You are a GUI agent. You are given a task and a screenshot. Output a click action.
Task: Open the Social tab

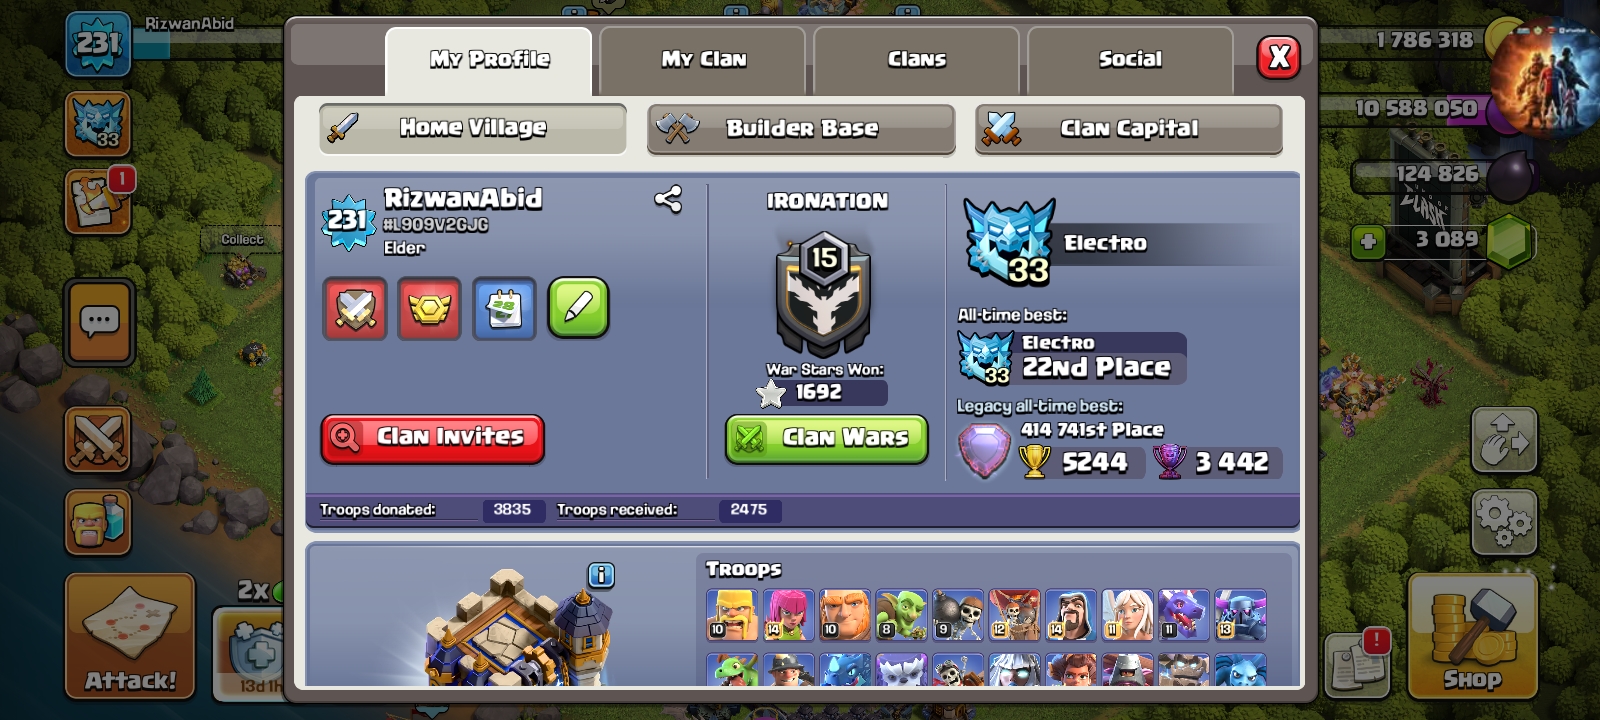(1130, 60)
